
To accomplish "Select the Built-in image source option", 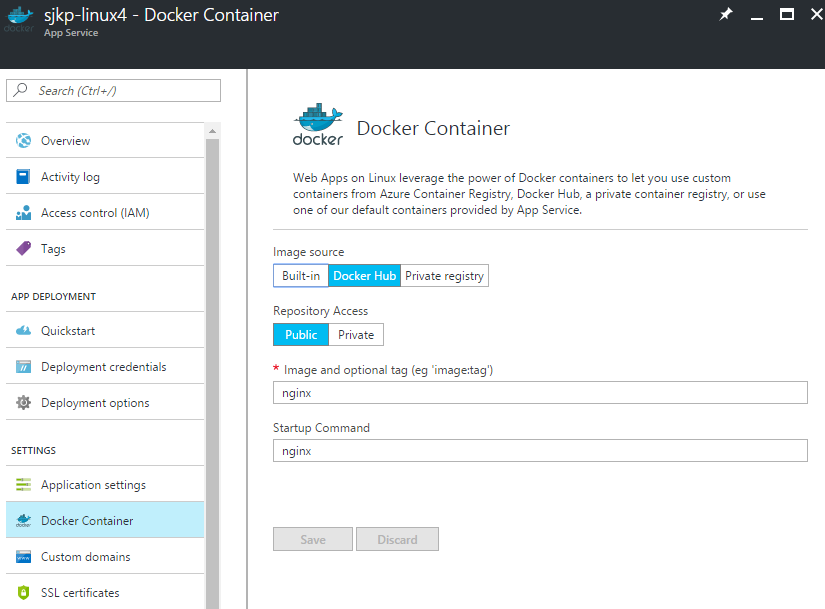I will coord(300,275).
